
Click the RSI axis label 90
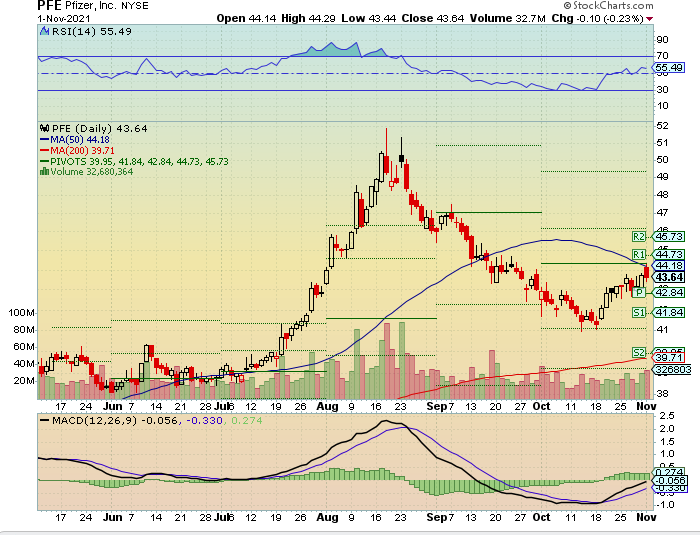pos(662,40)
